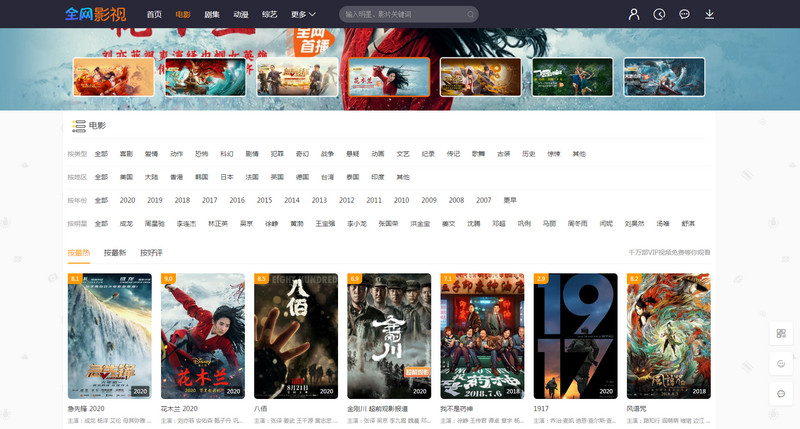800x429 pixels.
Task: Open the 八佰 movie poster
Action: point(296,336)
